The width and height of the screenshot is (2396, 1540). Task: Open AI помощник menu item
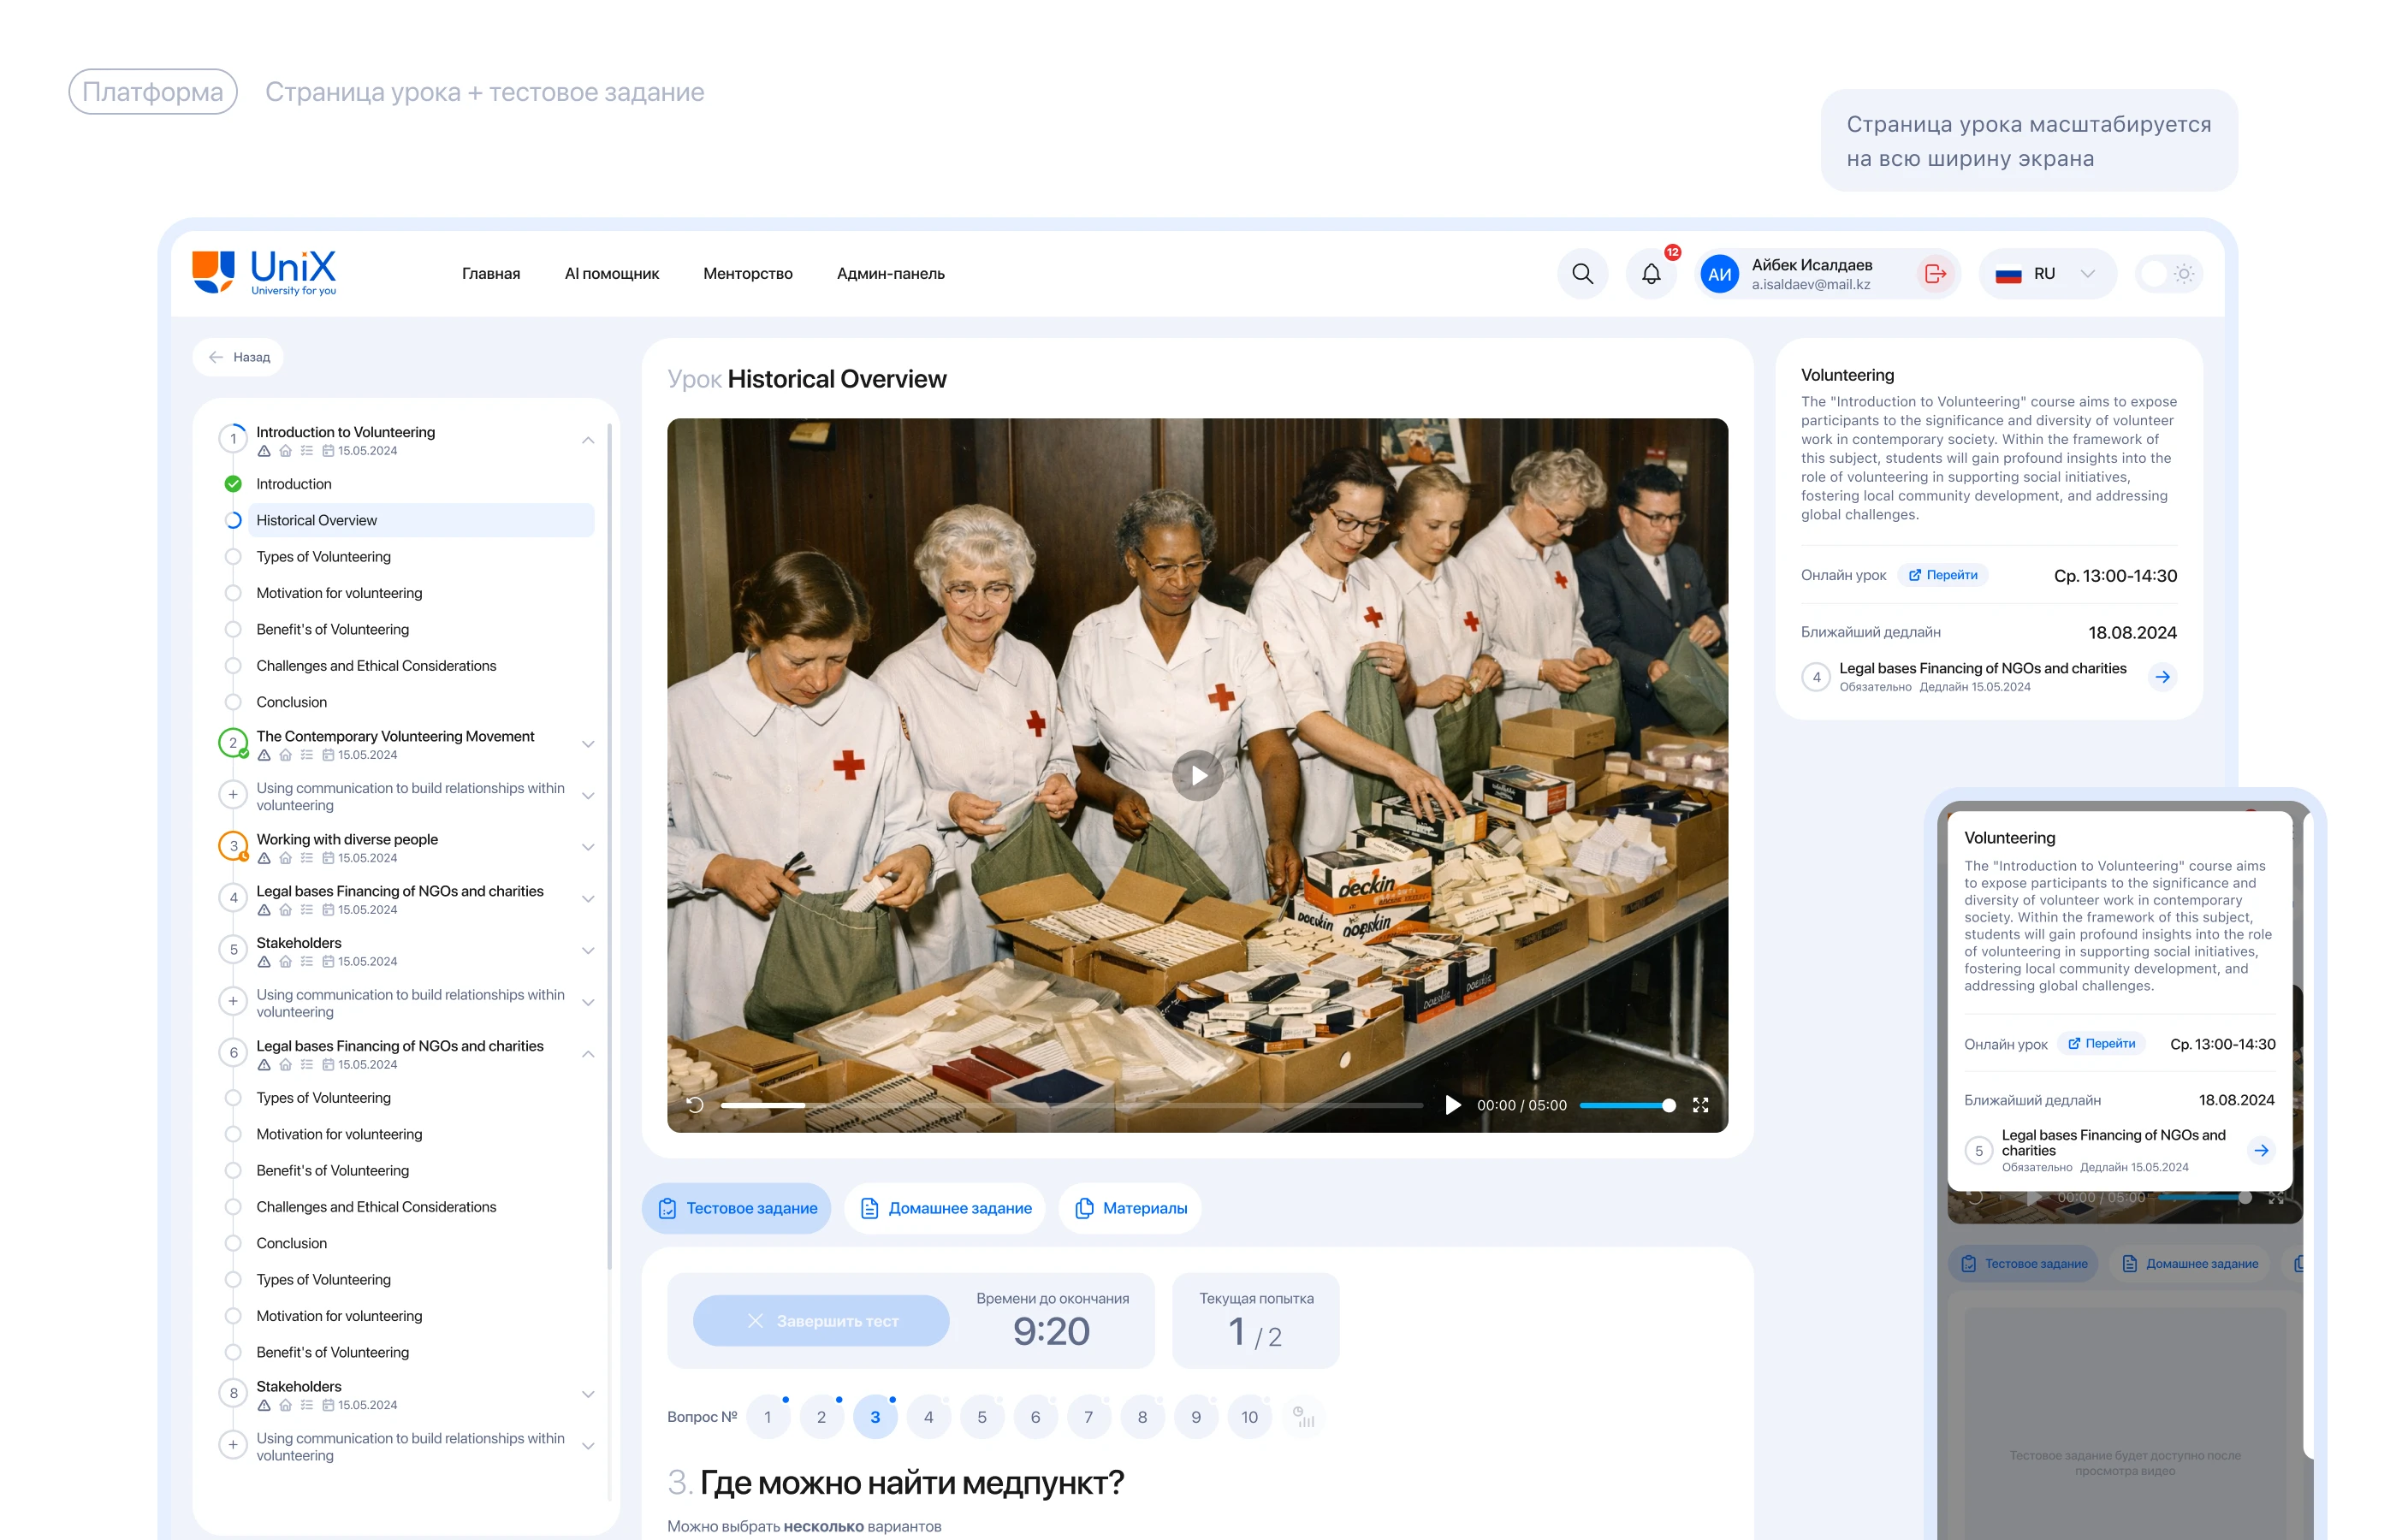pyautogui.click(x=611, y=274)
